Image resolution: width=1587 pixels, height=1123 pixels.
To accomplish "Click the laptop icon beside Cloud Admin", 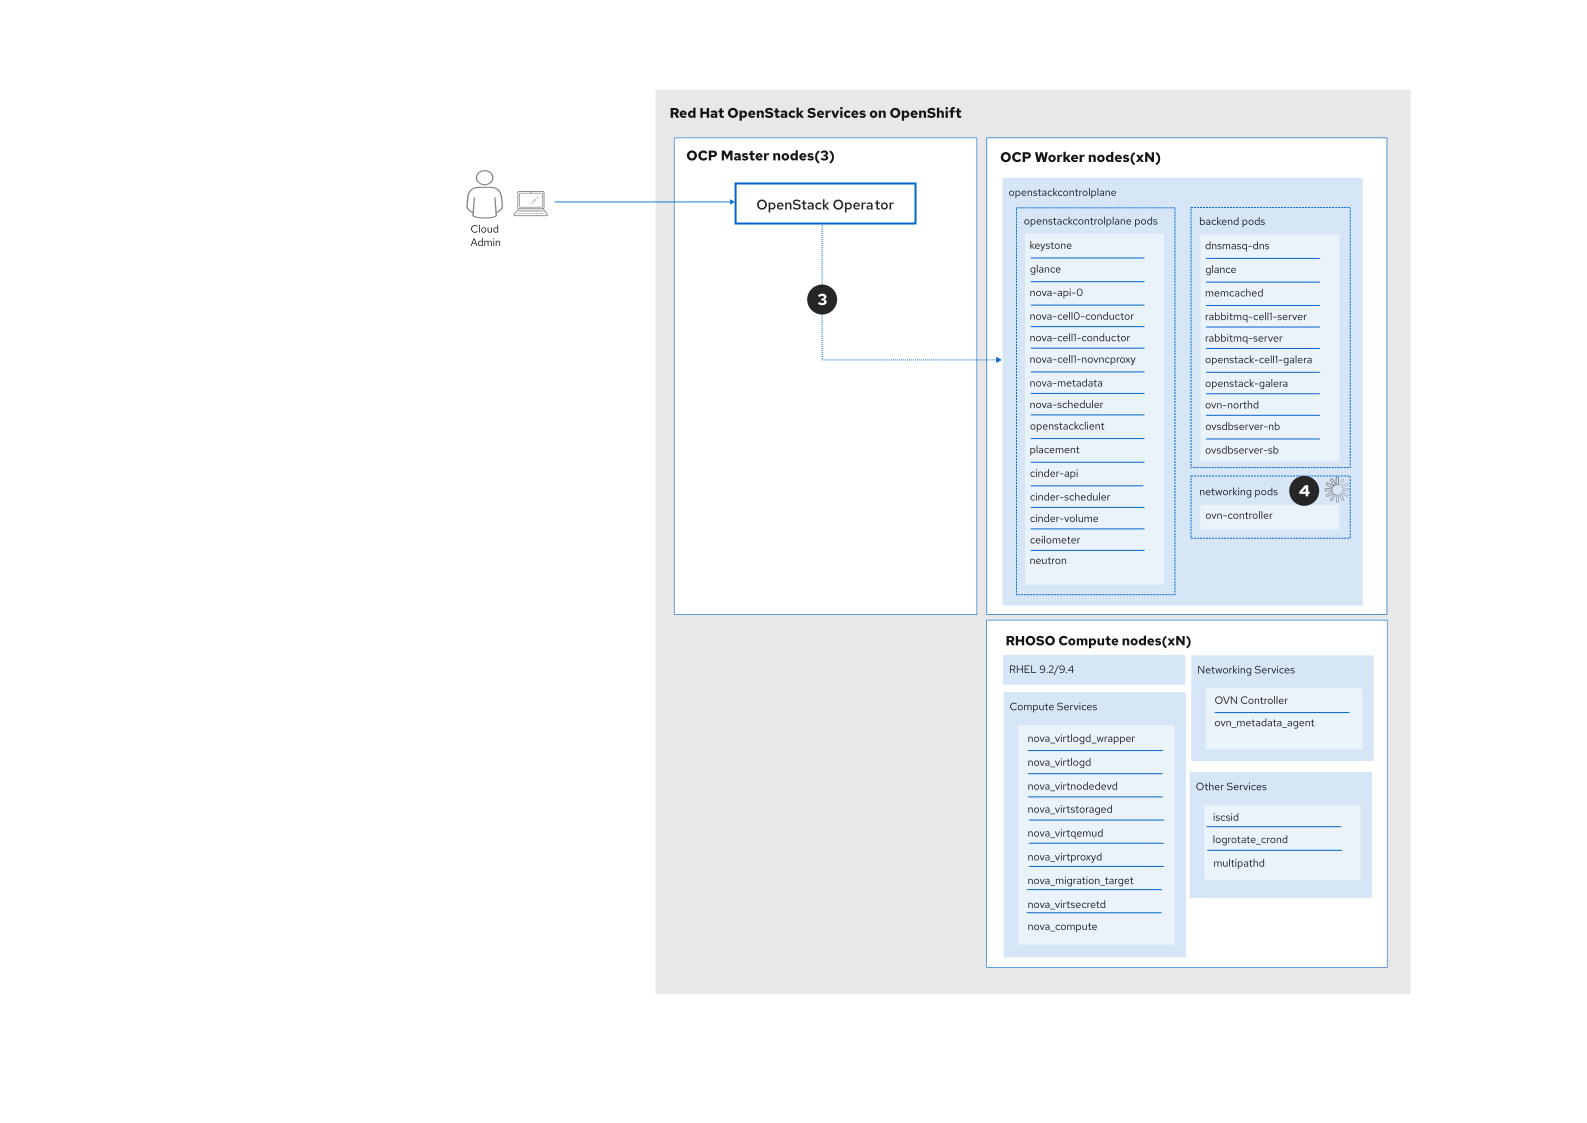I will click(531, 204).
